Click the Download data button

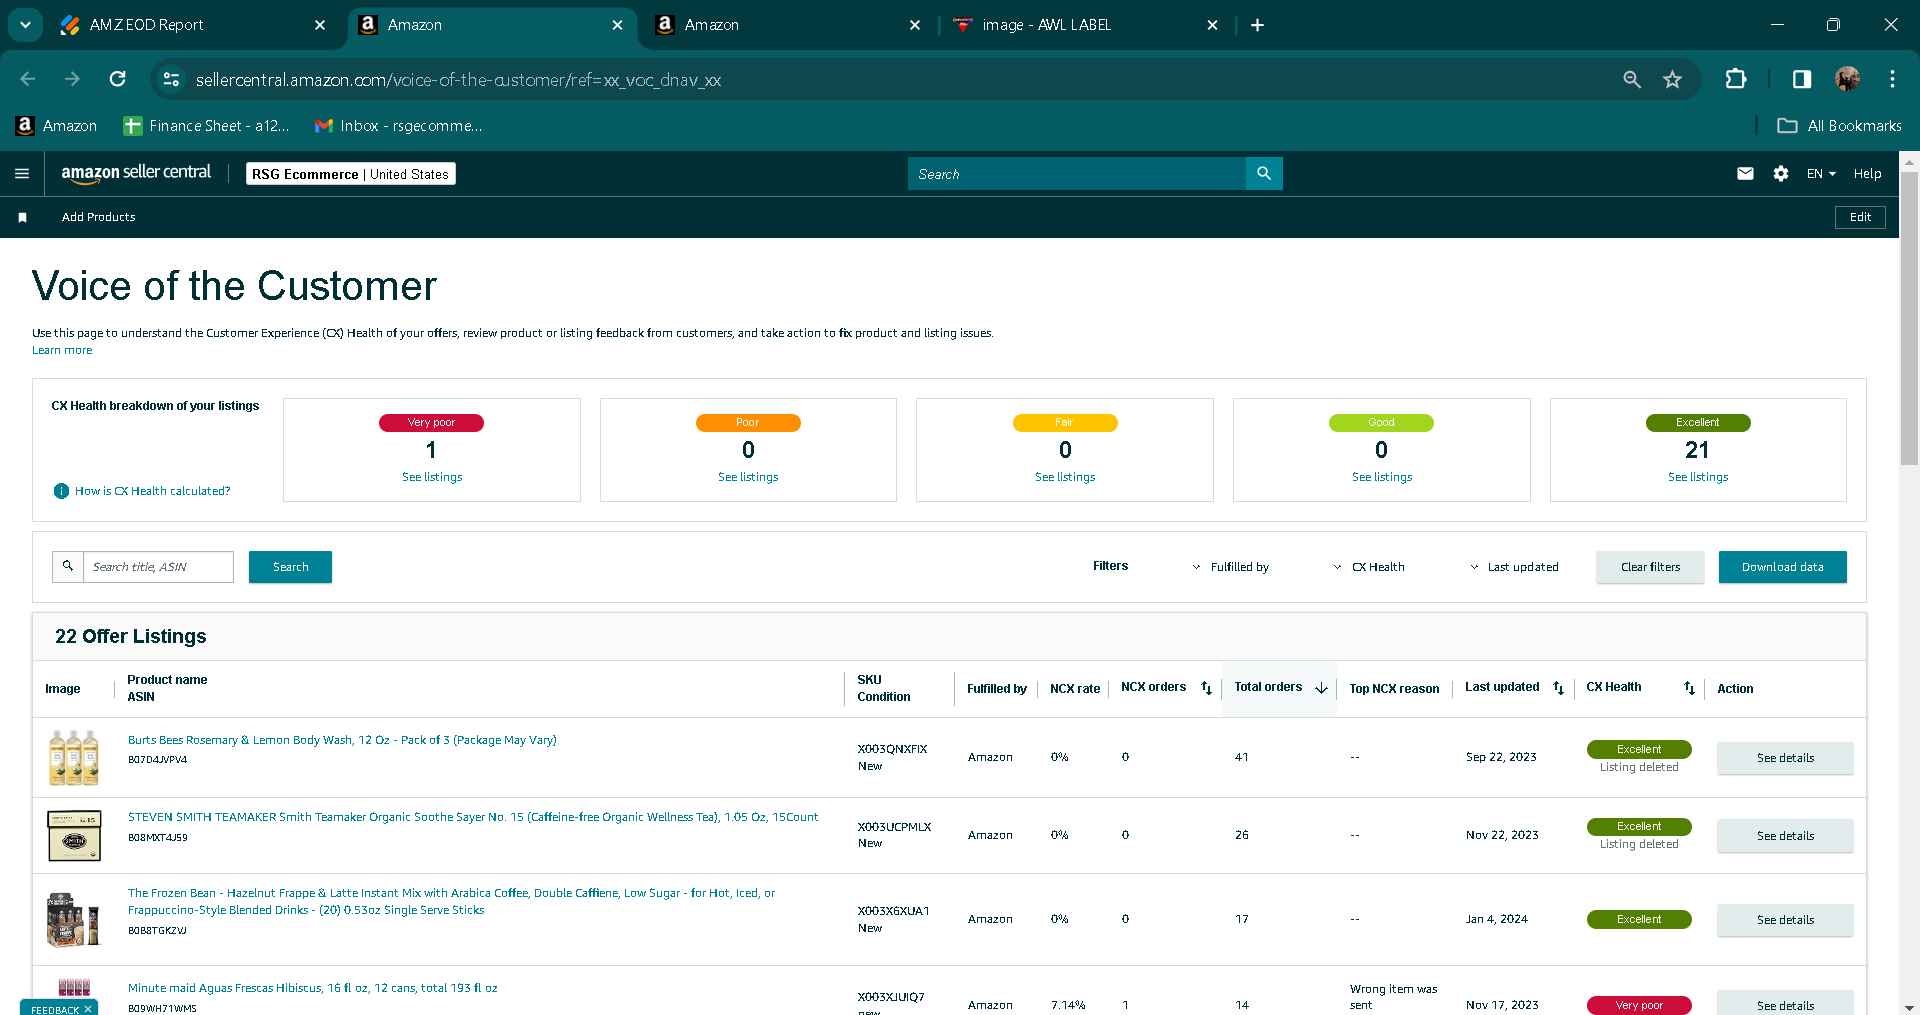click(x=1782, y=567)
